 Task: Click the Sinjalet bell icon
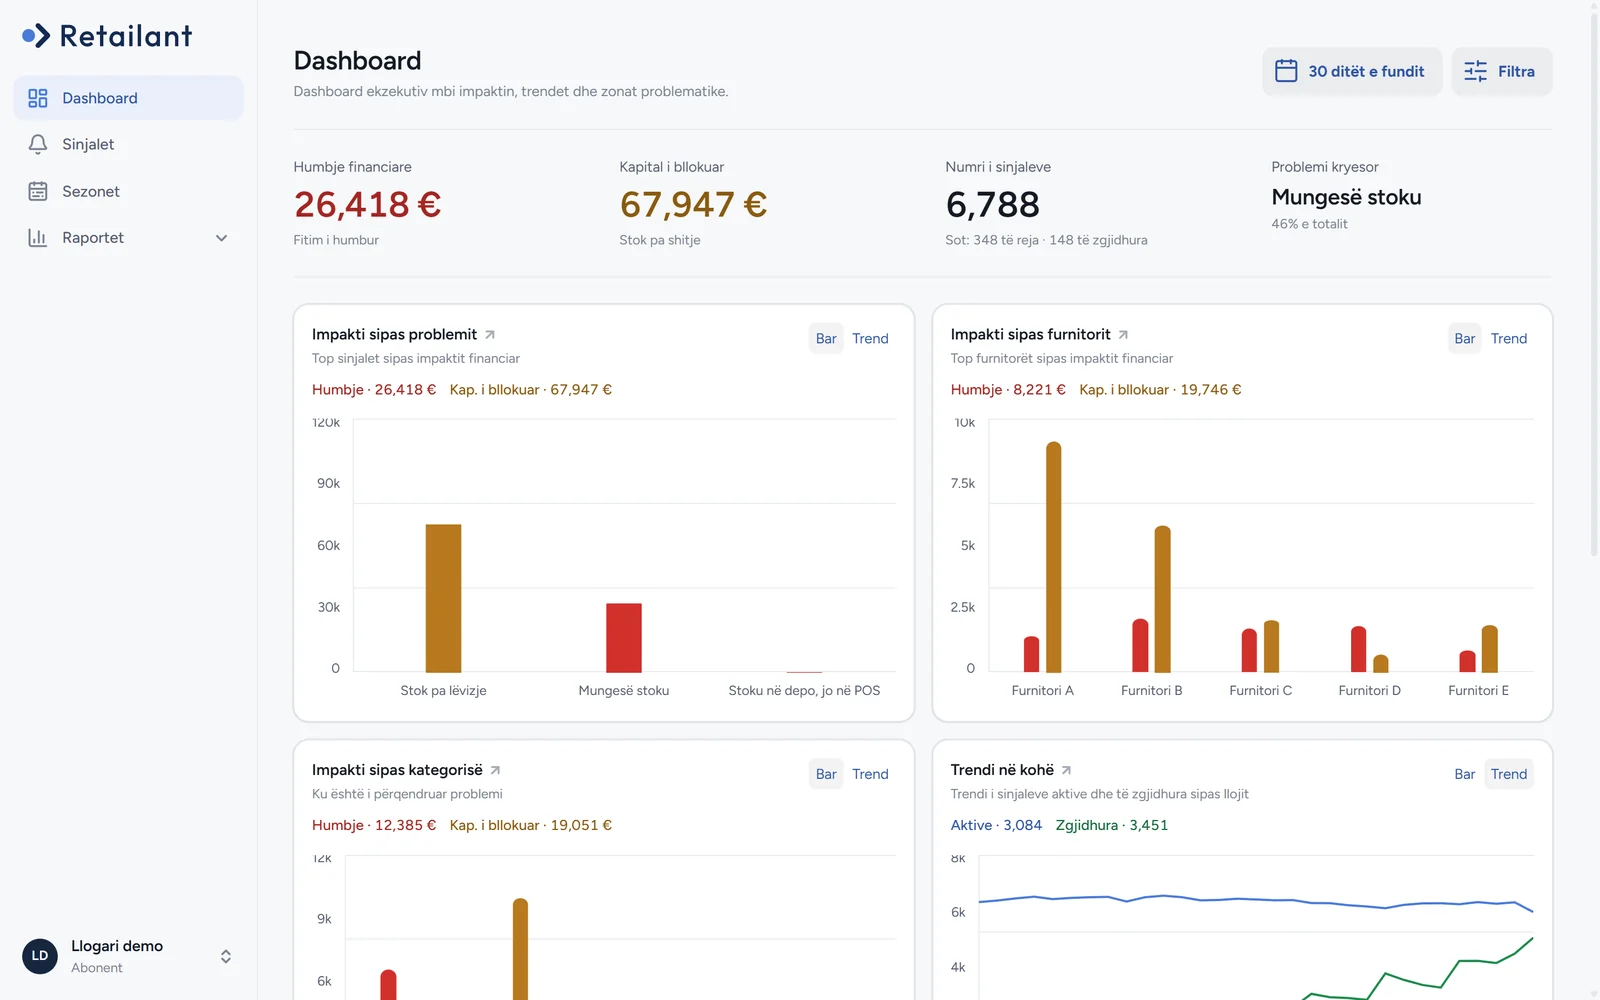click(x=38, y=144)
